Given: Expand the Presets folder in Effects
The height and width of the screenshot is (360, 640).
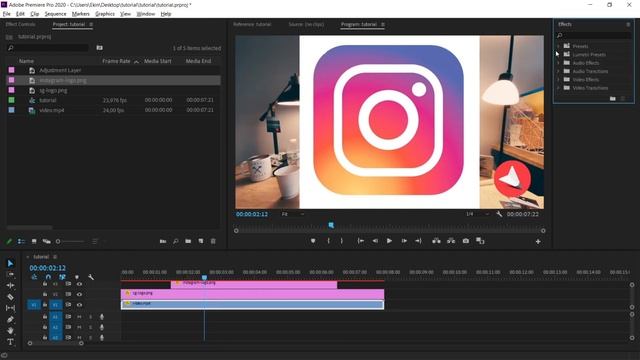Looking at the screenshot, I should pos(558,46).
